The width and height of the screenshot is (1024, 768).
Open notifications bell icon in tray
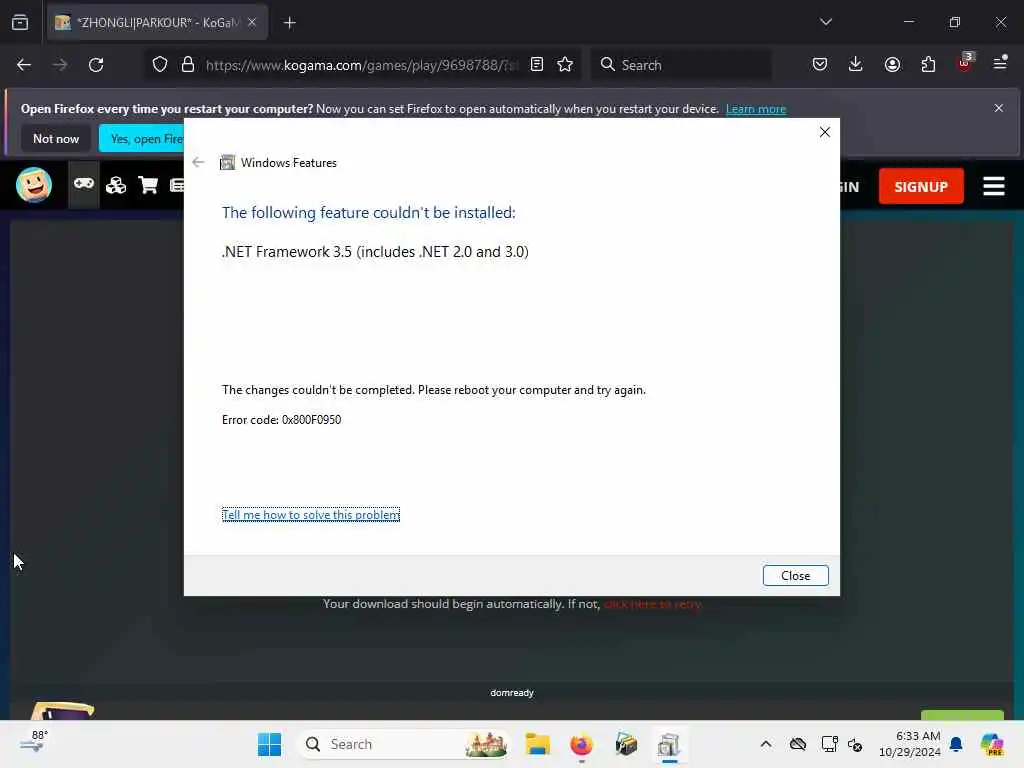[956, 744]
